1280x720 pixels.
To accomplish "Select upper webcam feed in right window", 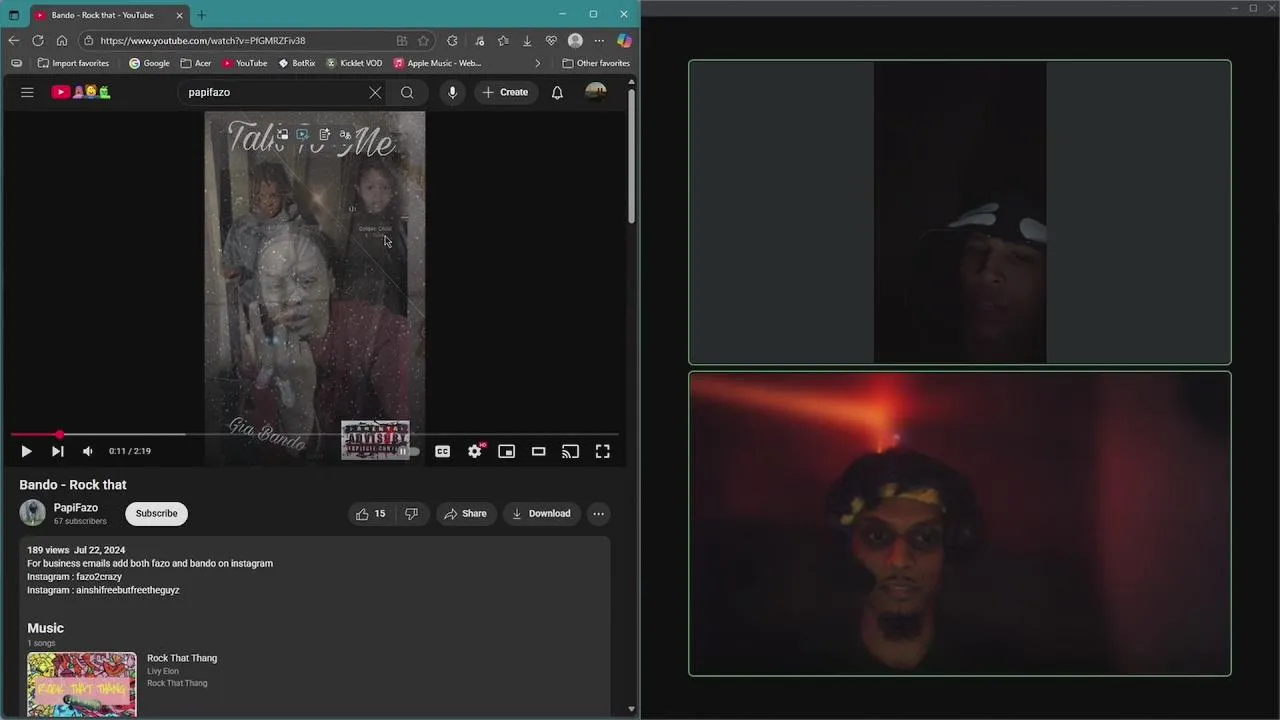I will point(960,213).
